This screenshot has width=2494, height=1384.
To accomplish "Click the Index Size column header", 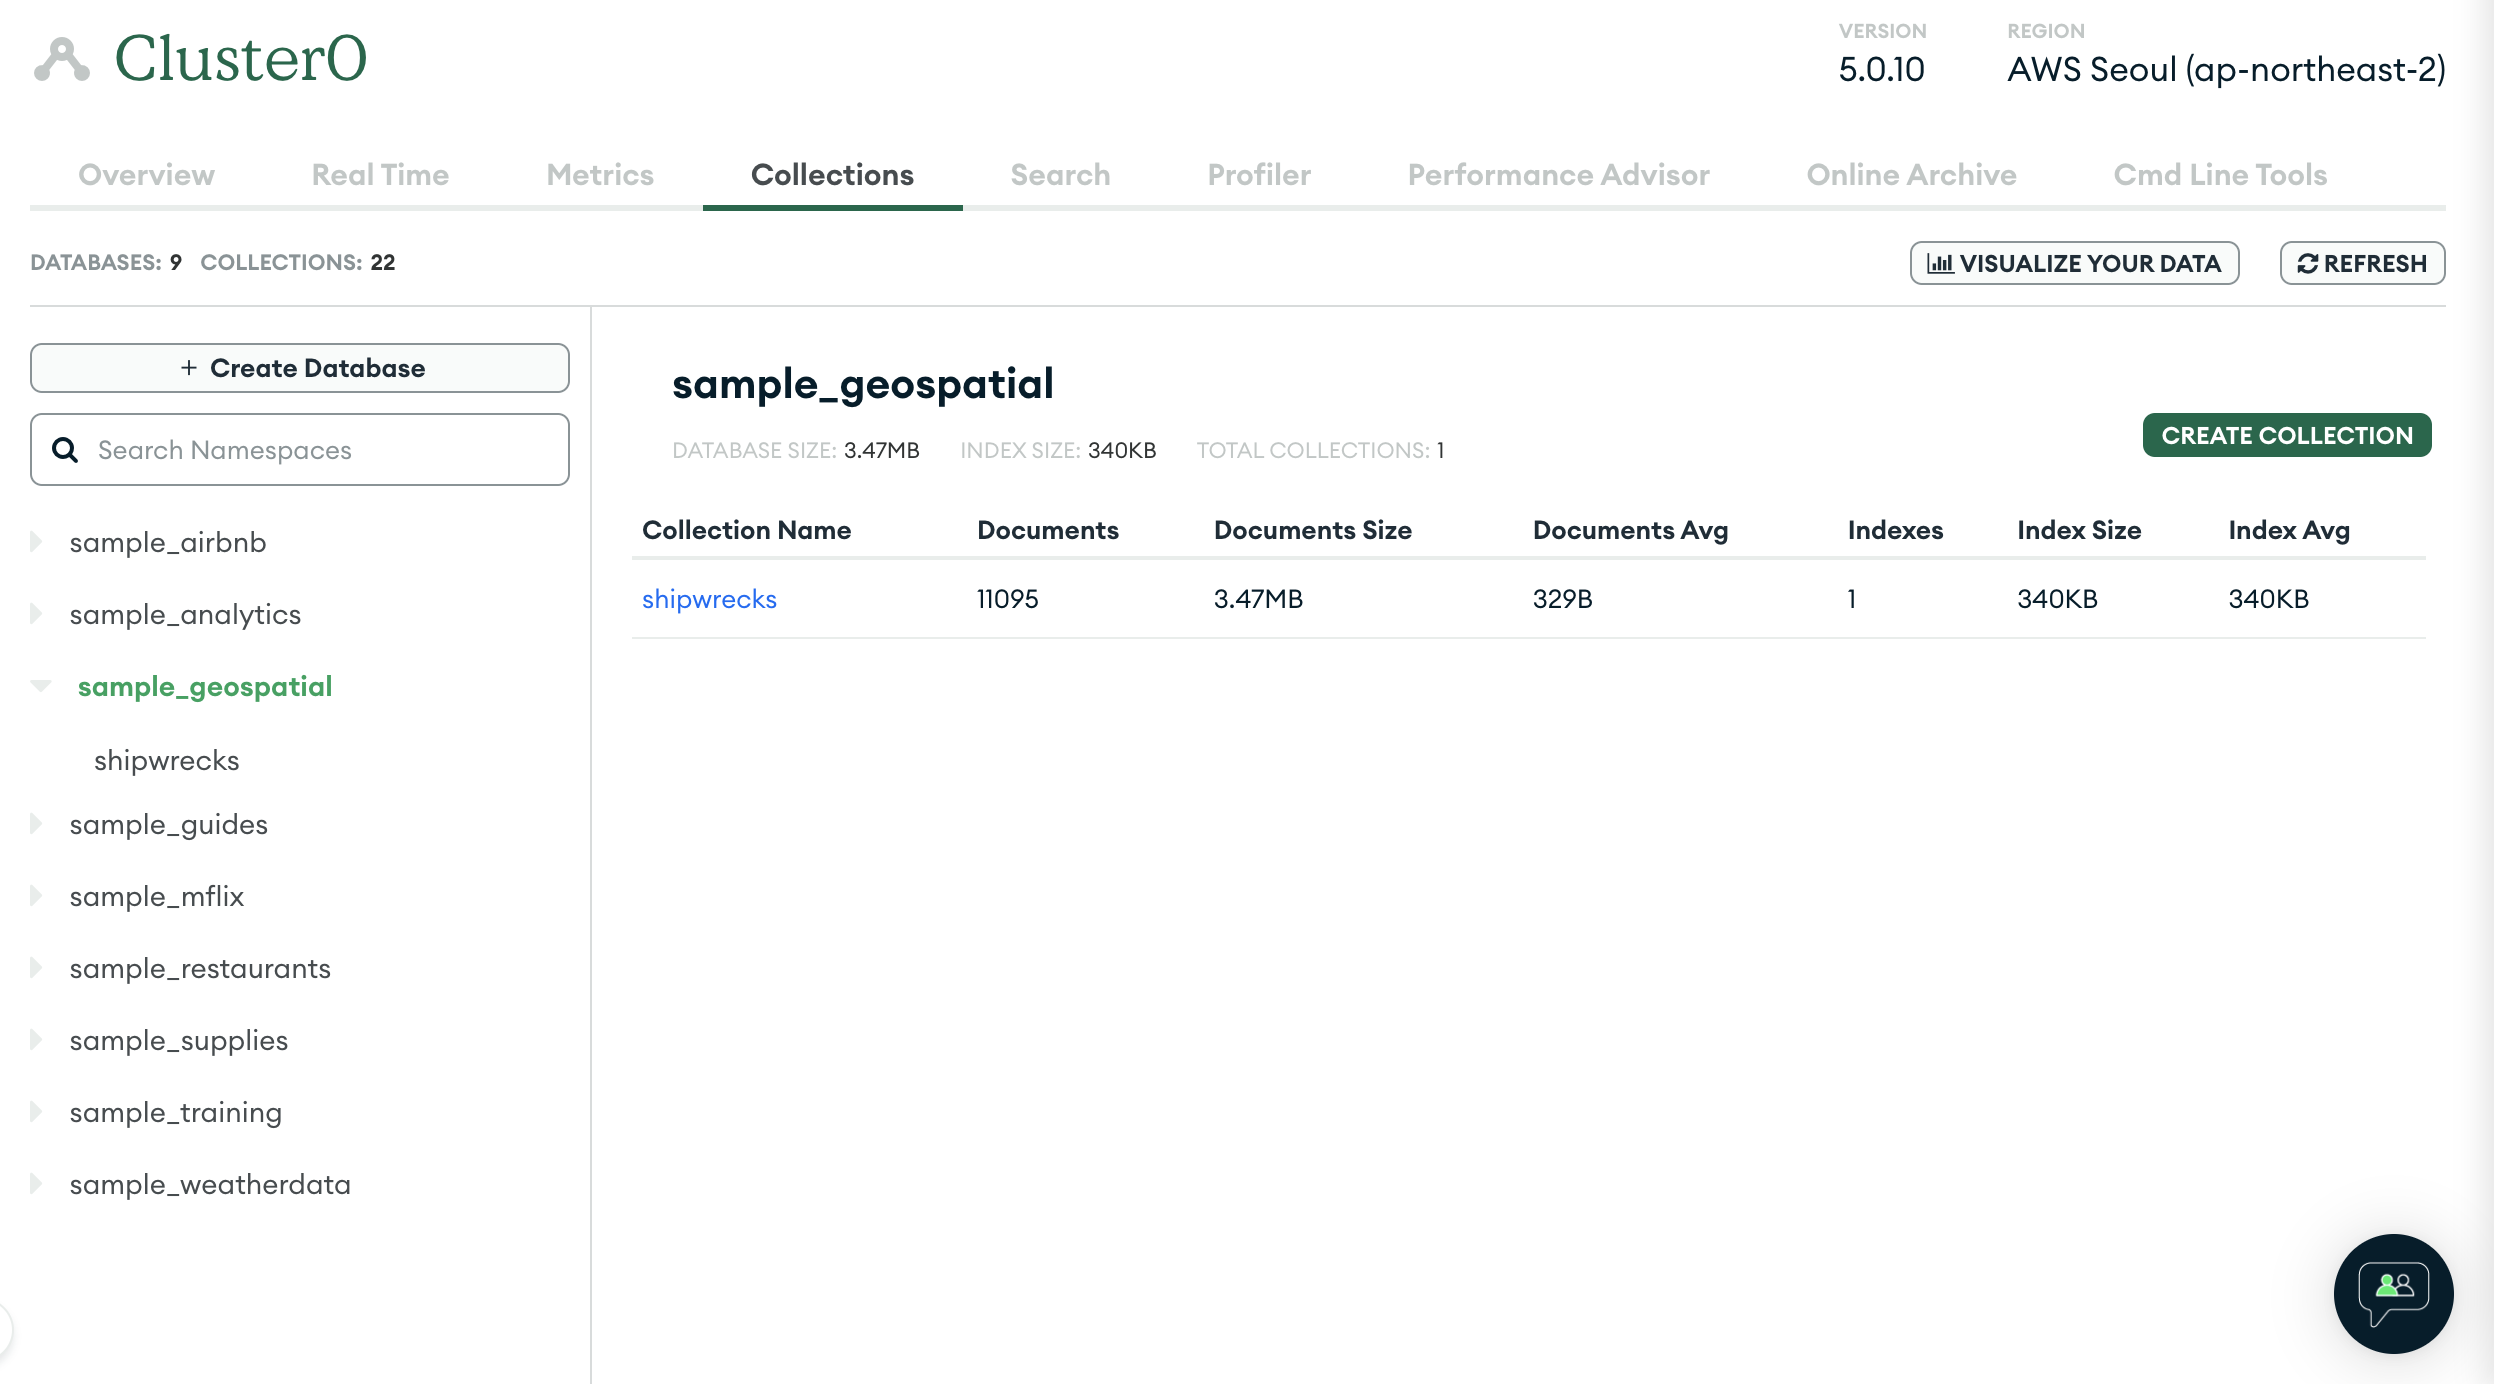I will [2079, 530].
